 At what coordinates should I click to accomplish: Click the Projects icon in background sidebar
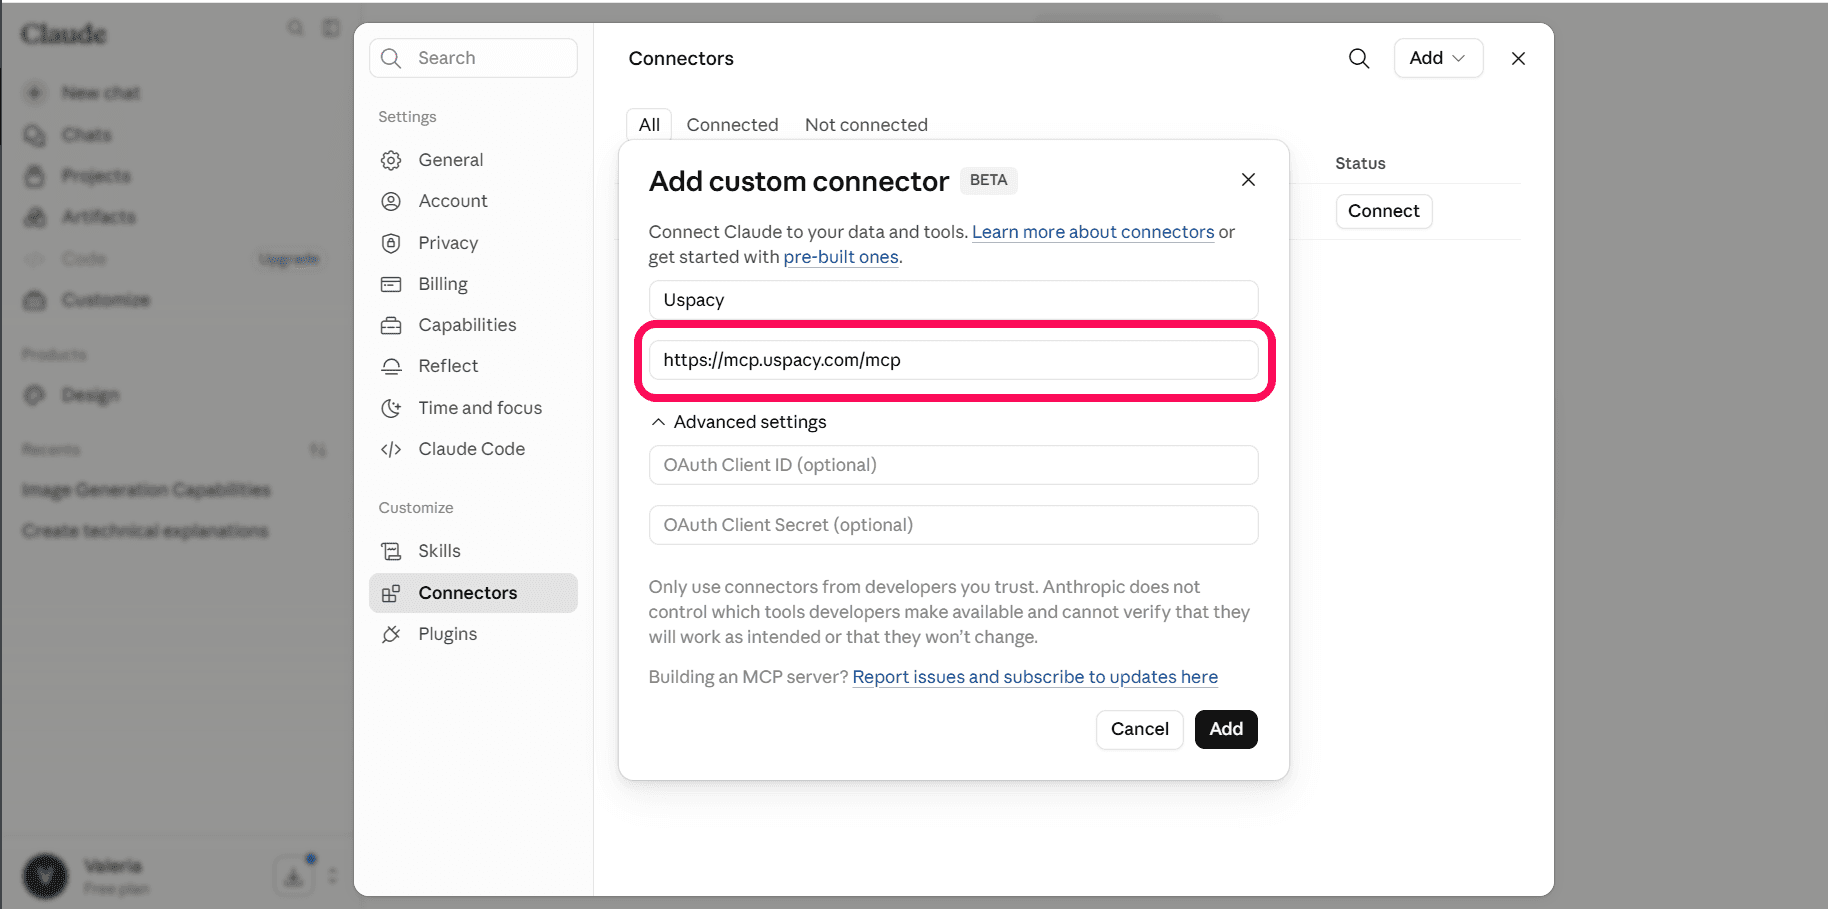(35, 176)
